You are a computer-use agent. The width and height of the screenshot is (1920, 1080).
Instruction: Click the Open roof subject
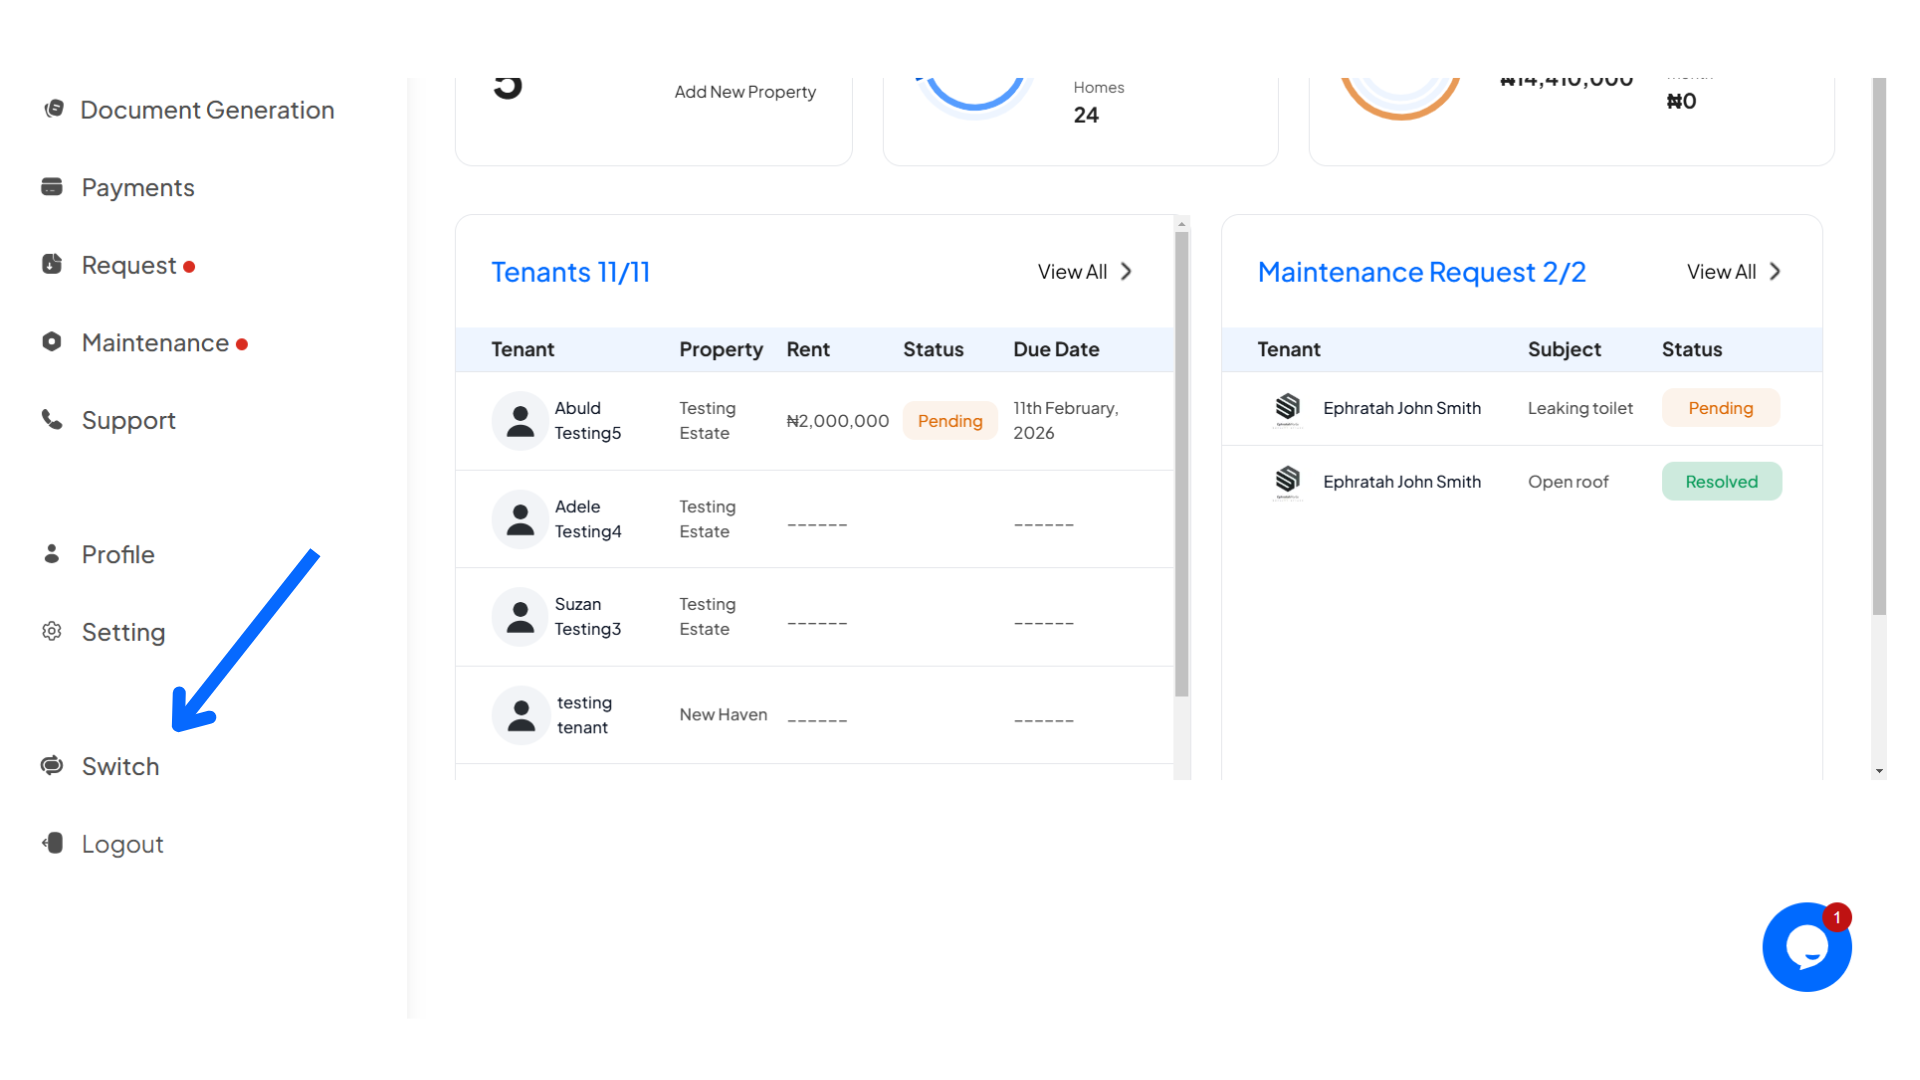(1568, 482)
